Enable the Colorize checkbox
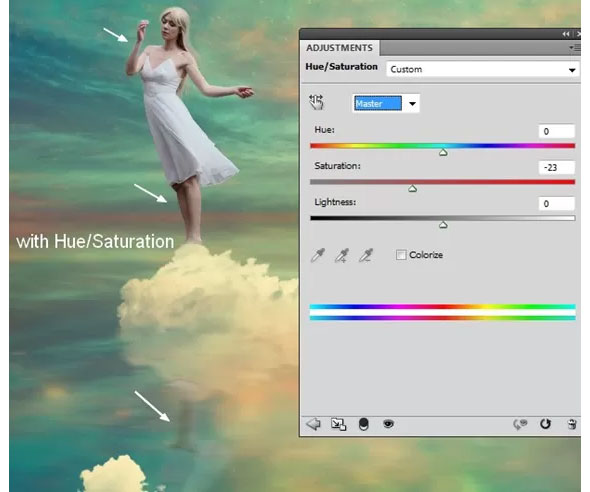Image resolution: width=590 pixels, height=492 pixels. click(401, 255)
